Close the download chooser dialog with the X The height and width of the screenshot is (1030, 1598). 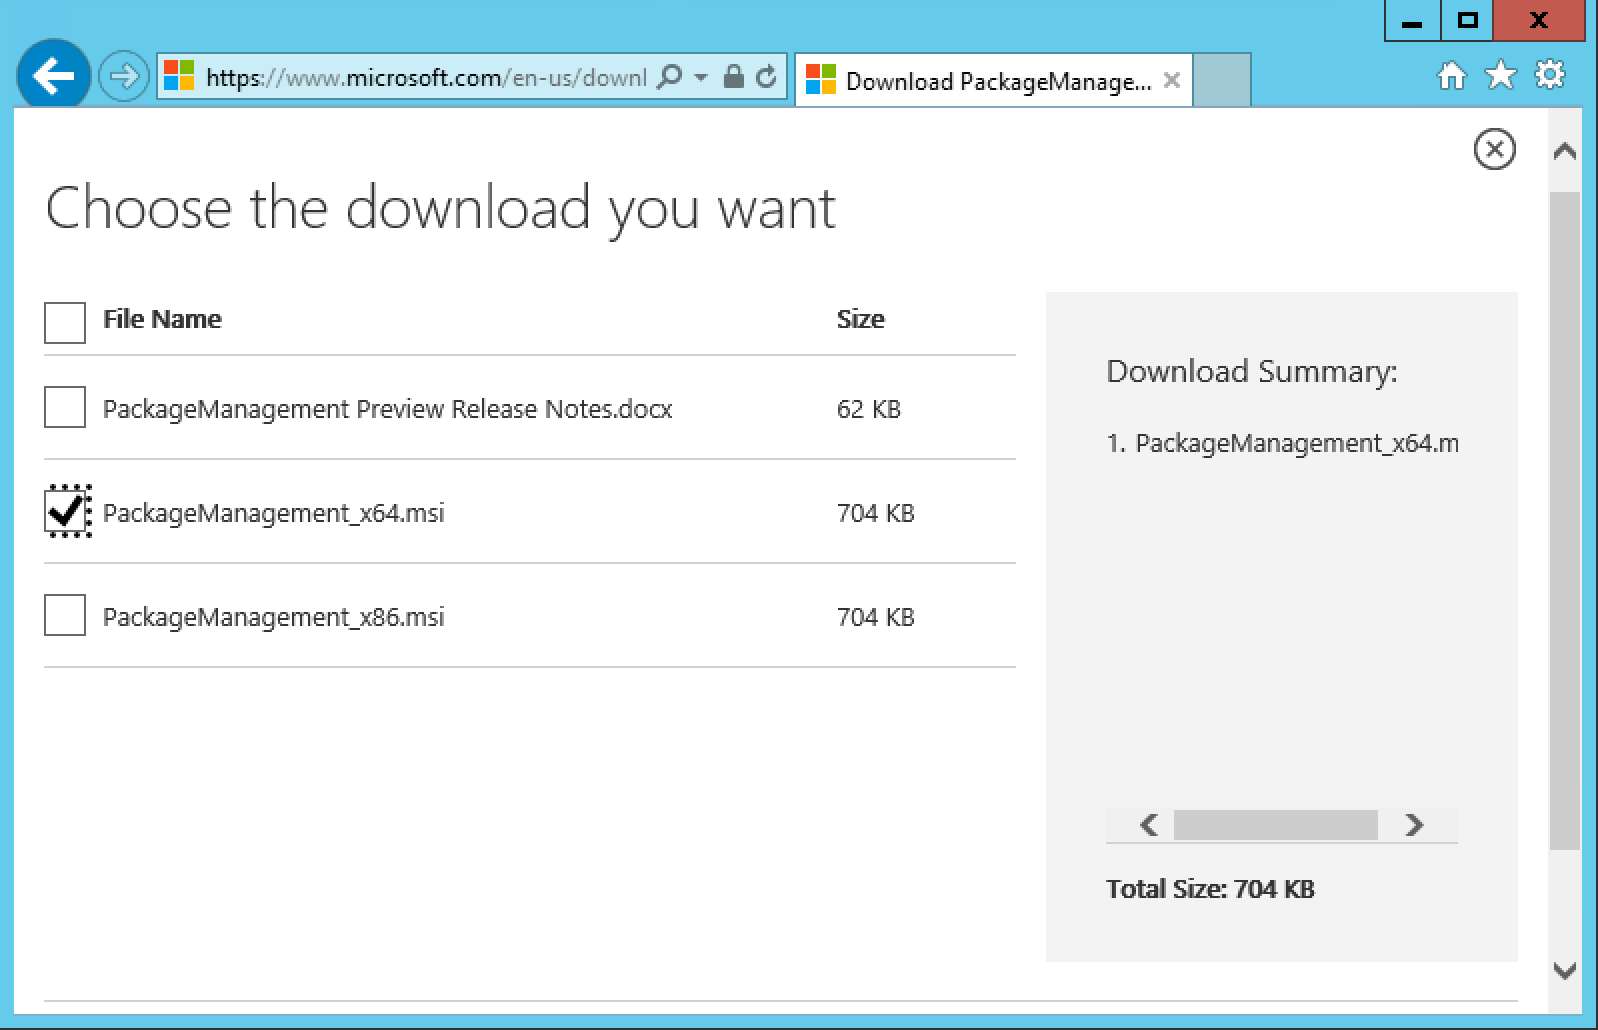pos(1494,149)
